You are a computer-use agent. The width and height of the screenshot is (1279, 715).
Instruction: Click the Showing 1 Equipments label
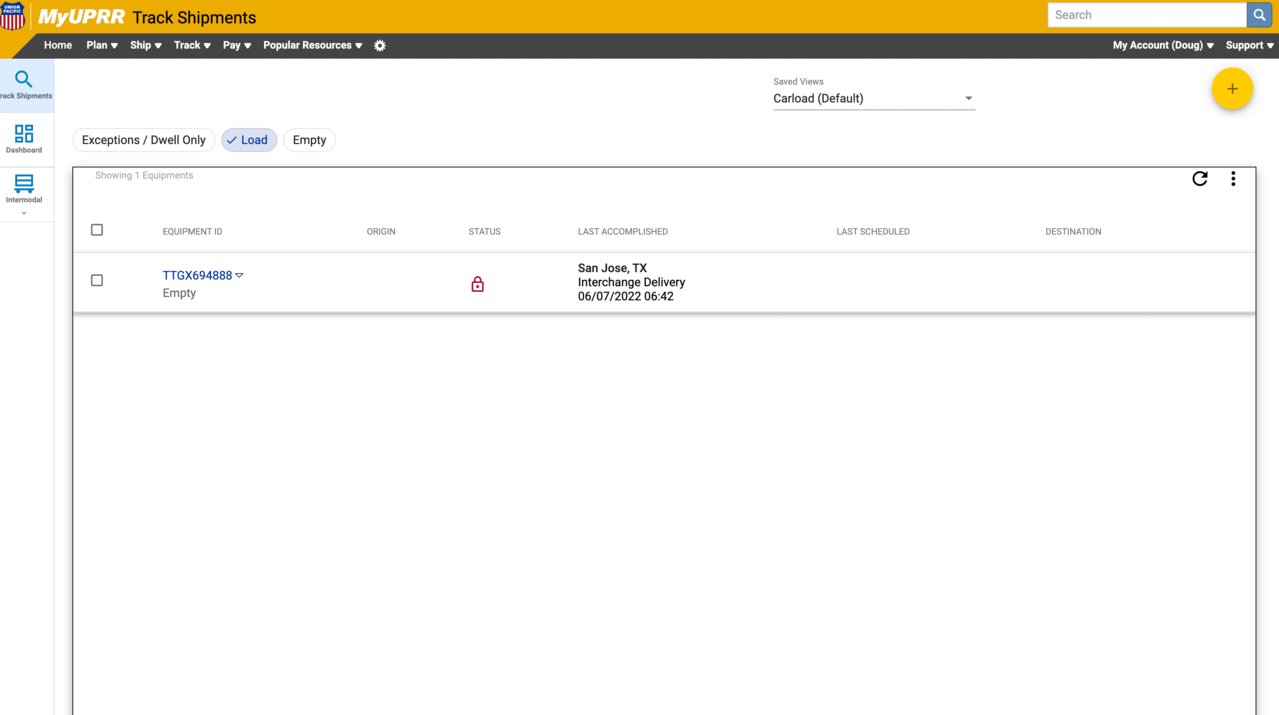(144, 176)
